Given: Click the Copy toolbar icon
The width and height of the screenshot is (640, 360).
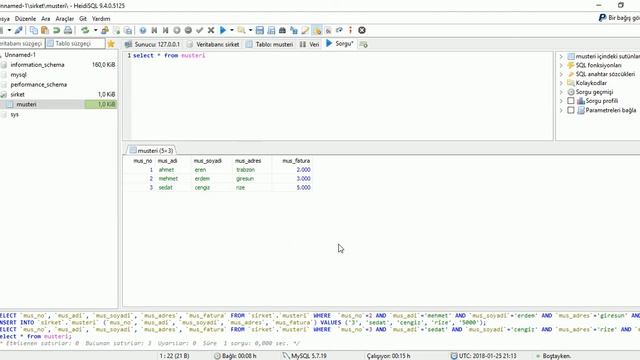Looking at the screenshot, I should [x=33, y=30].
